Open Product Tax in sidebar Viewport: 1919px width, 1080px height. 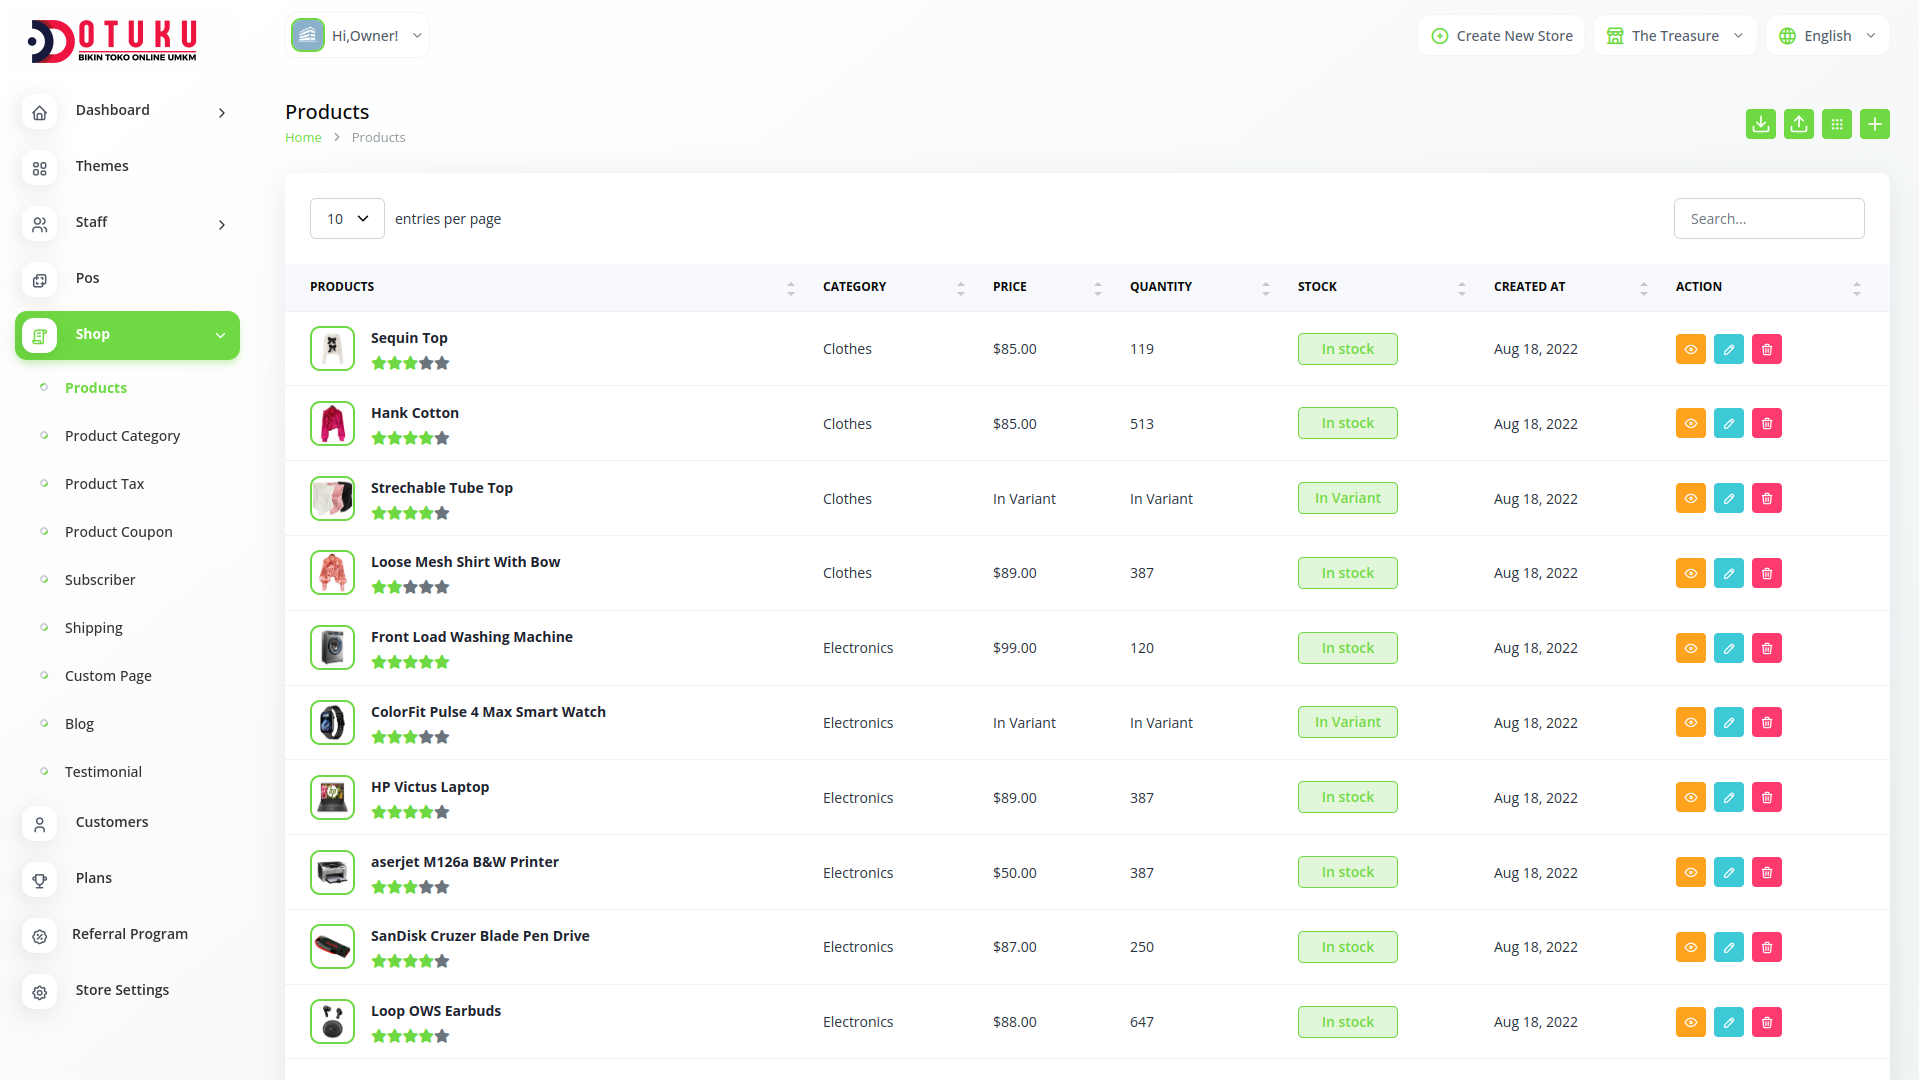[x=104, y=484]
